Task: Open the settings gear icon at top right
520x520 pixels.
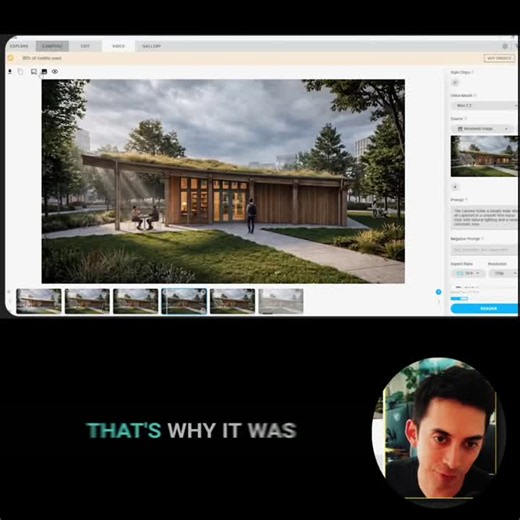Action: coord(505,46)
